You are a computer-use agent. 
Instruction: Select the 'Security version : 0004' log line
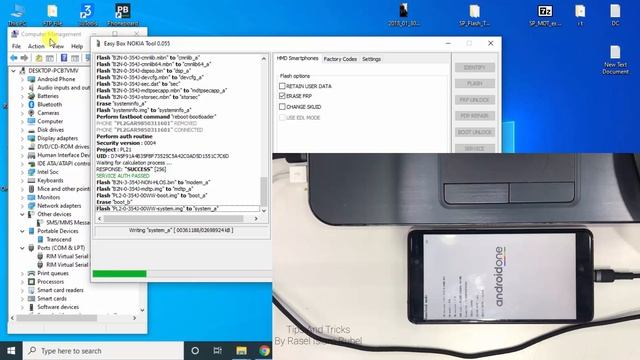tap(126, 143)
